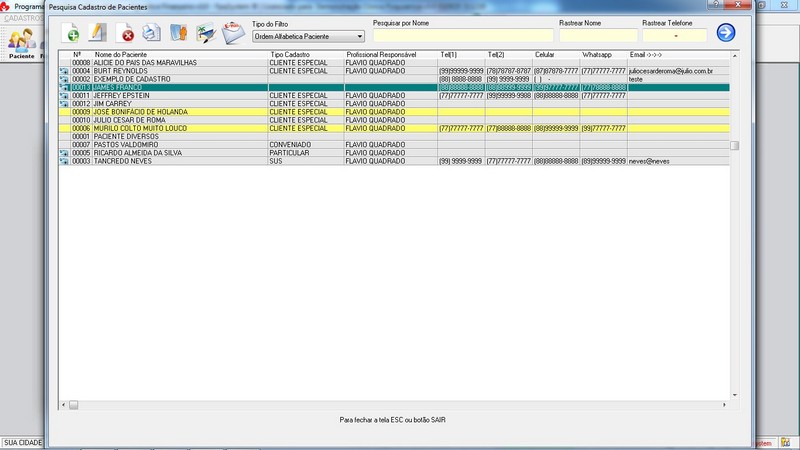
Task: Click the SUA CIDADE status bar entry
Action: (x=23, y=442)
